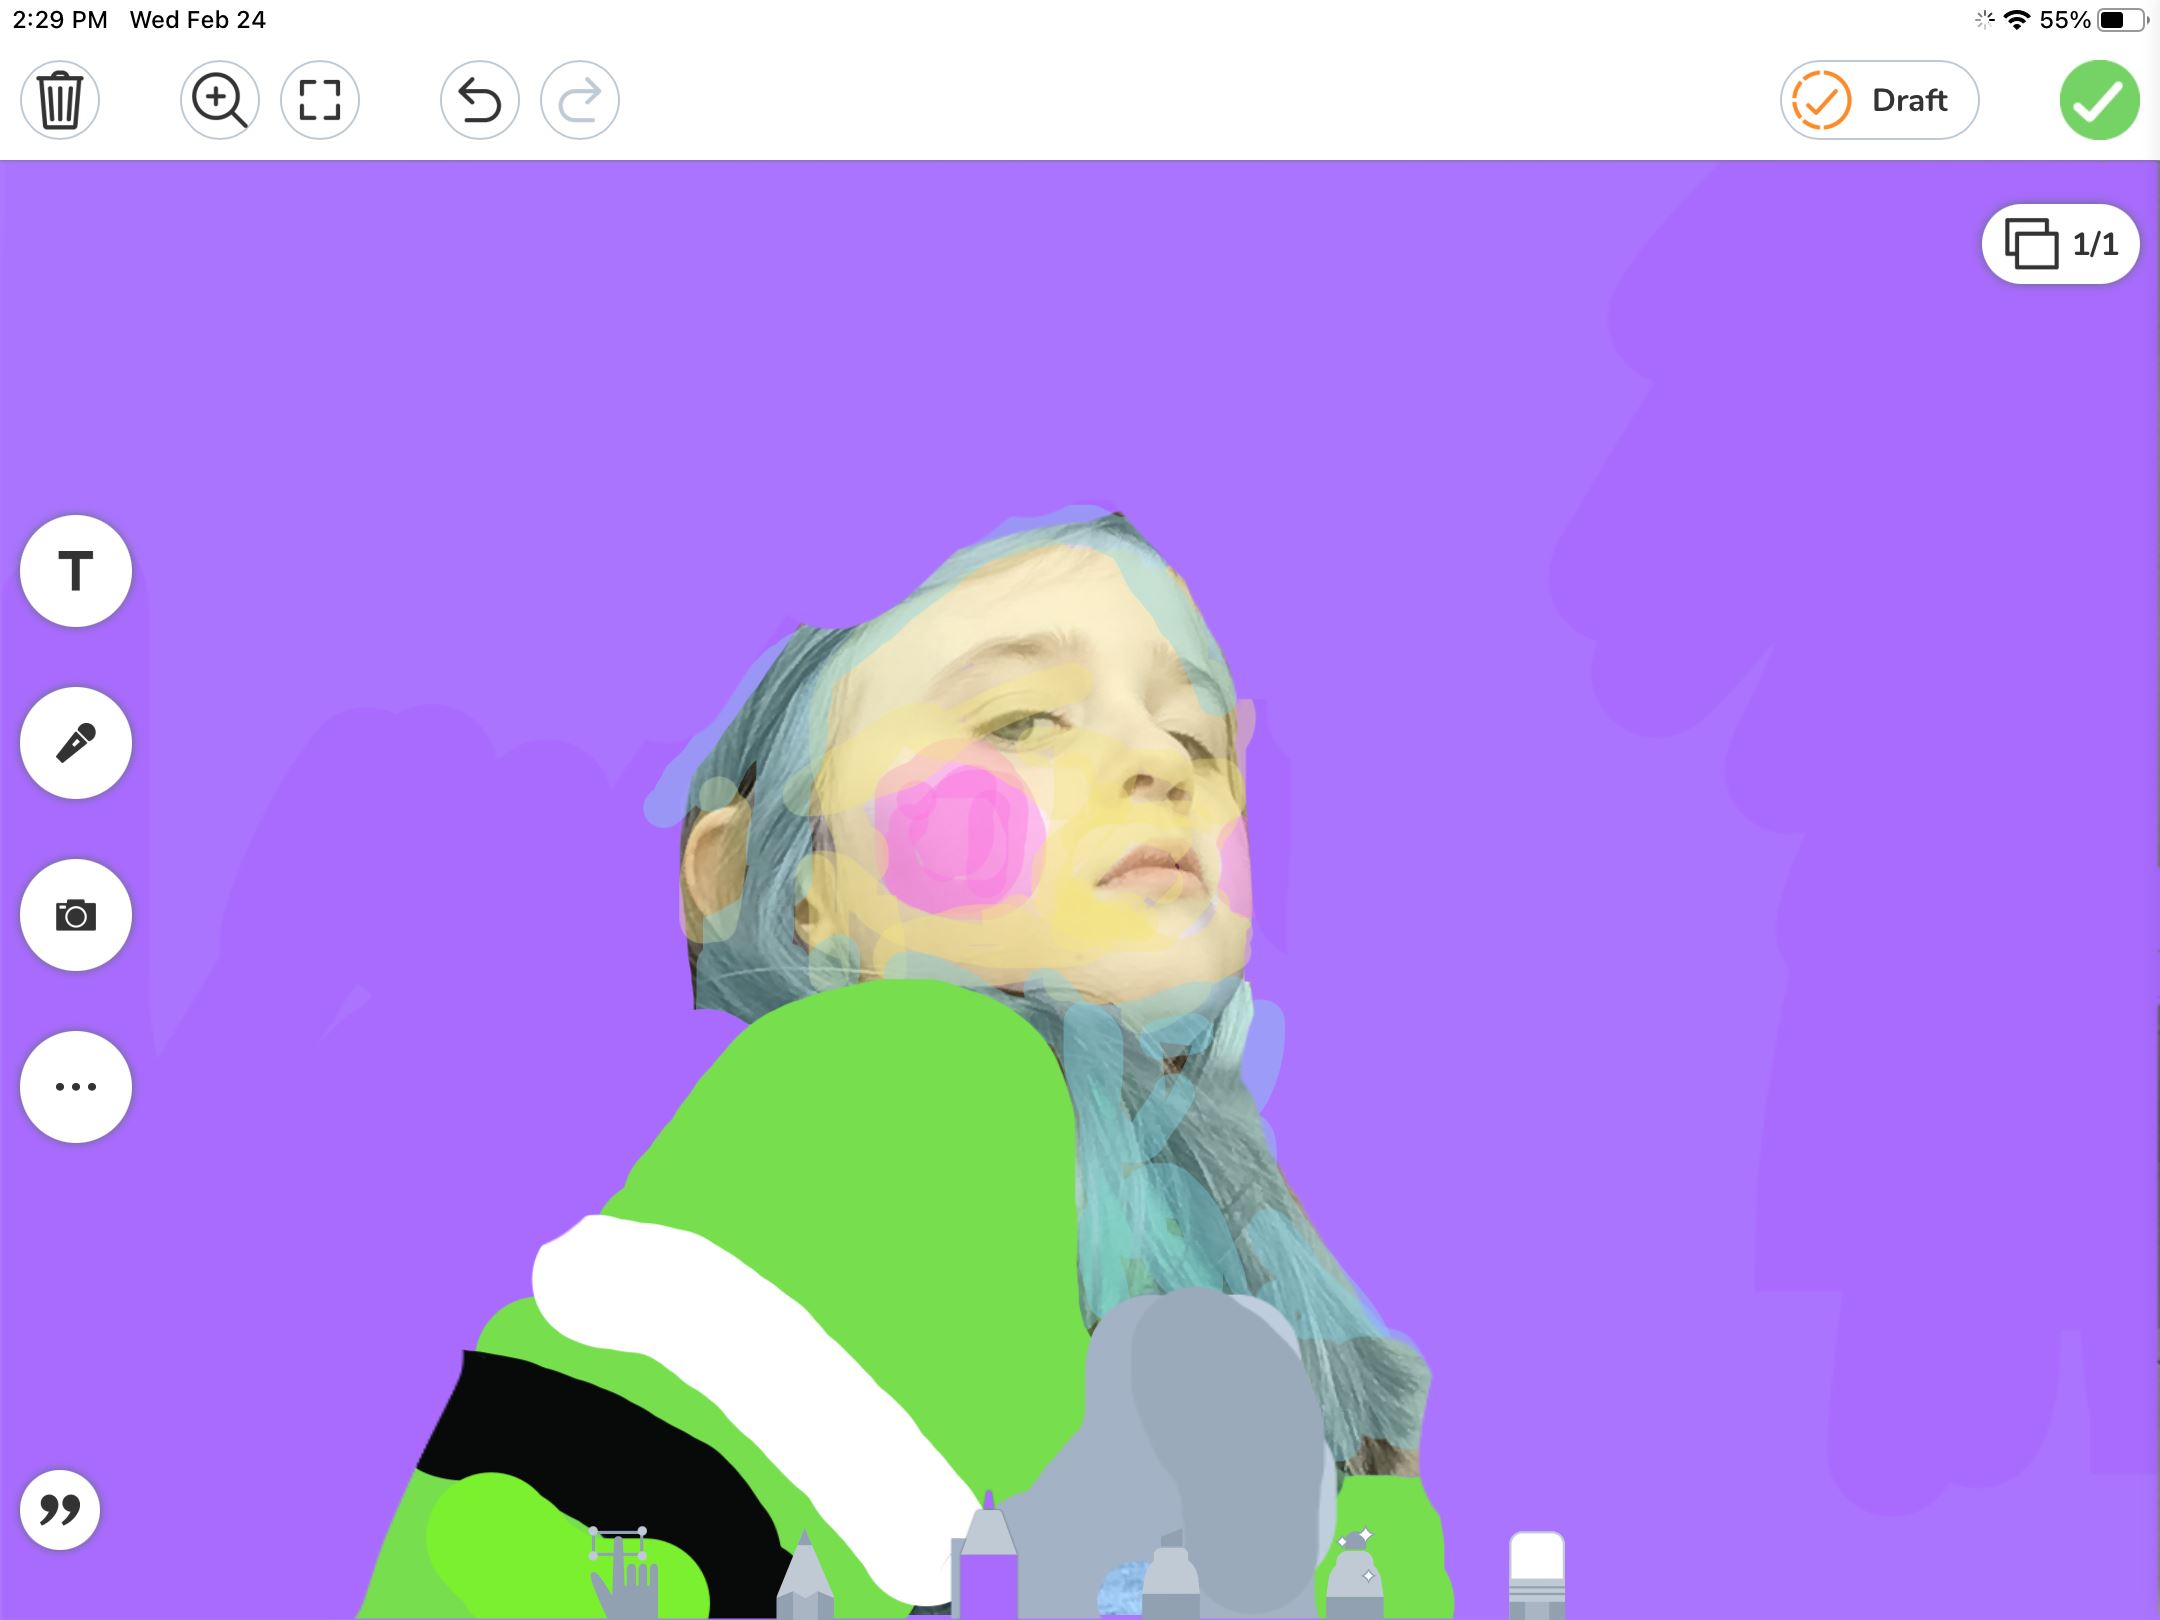Submit with the green check button
The image size is (2160, 1620).
(2099, 100)
